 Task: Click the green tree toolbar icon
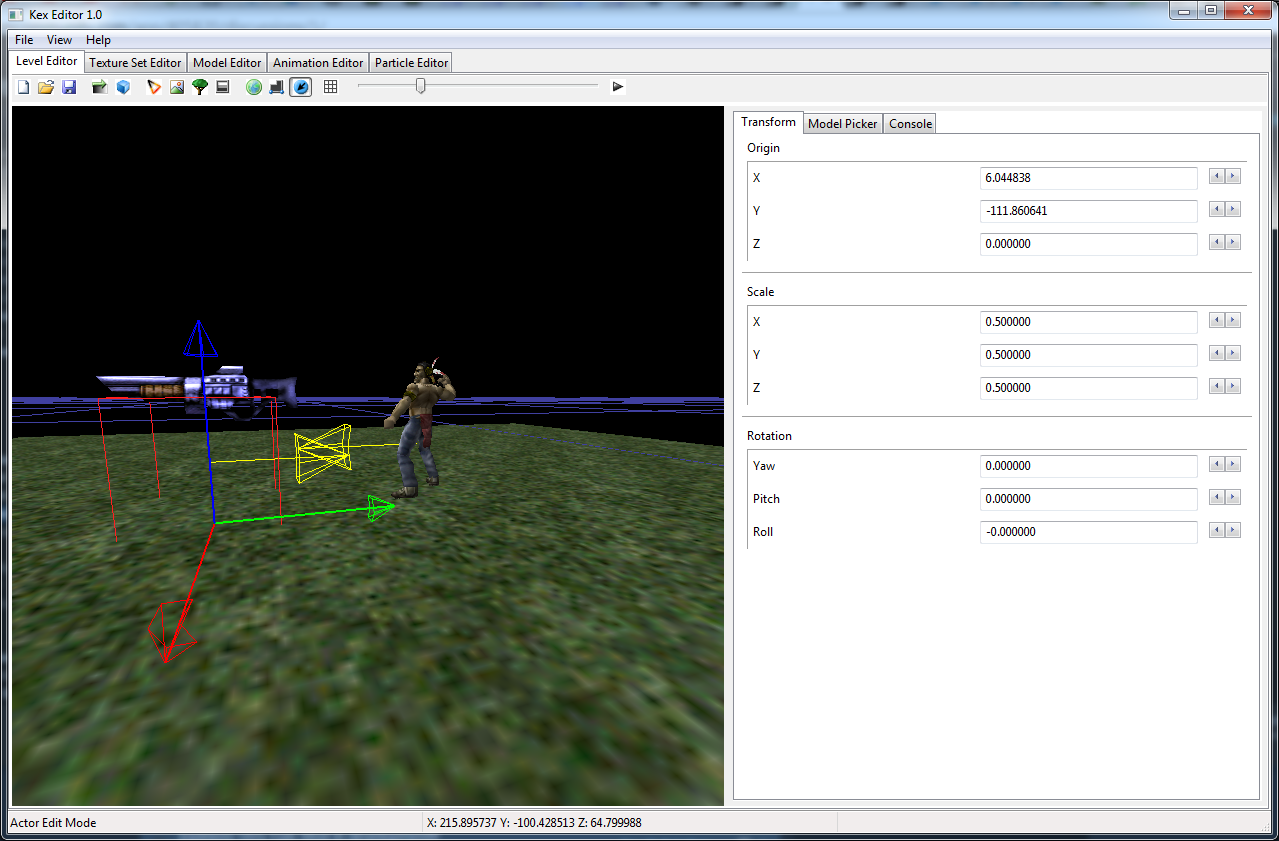(x=200, y=87)
